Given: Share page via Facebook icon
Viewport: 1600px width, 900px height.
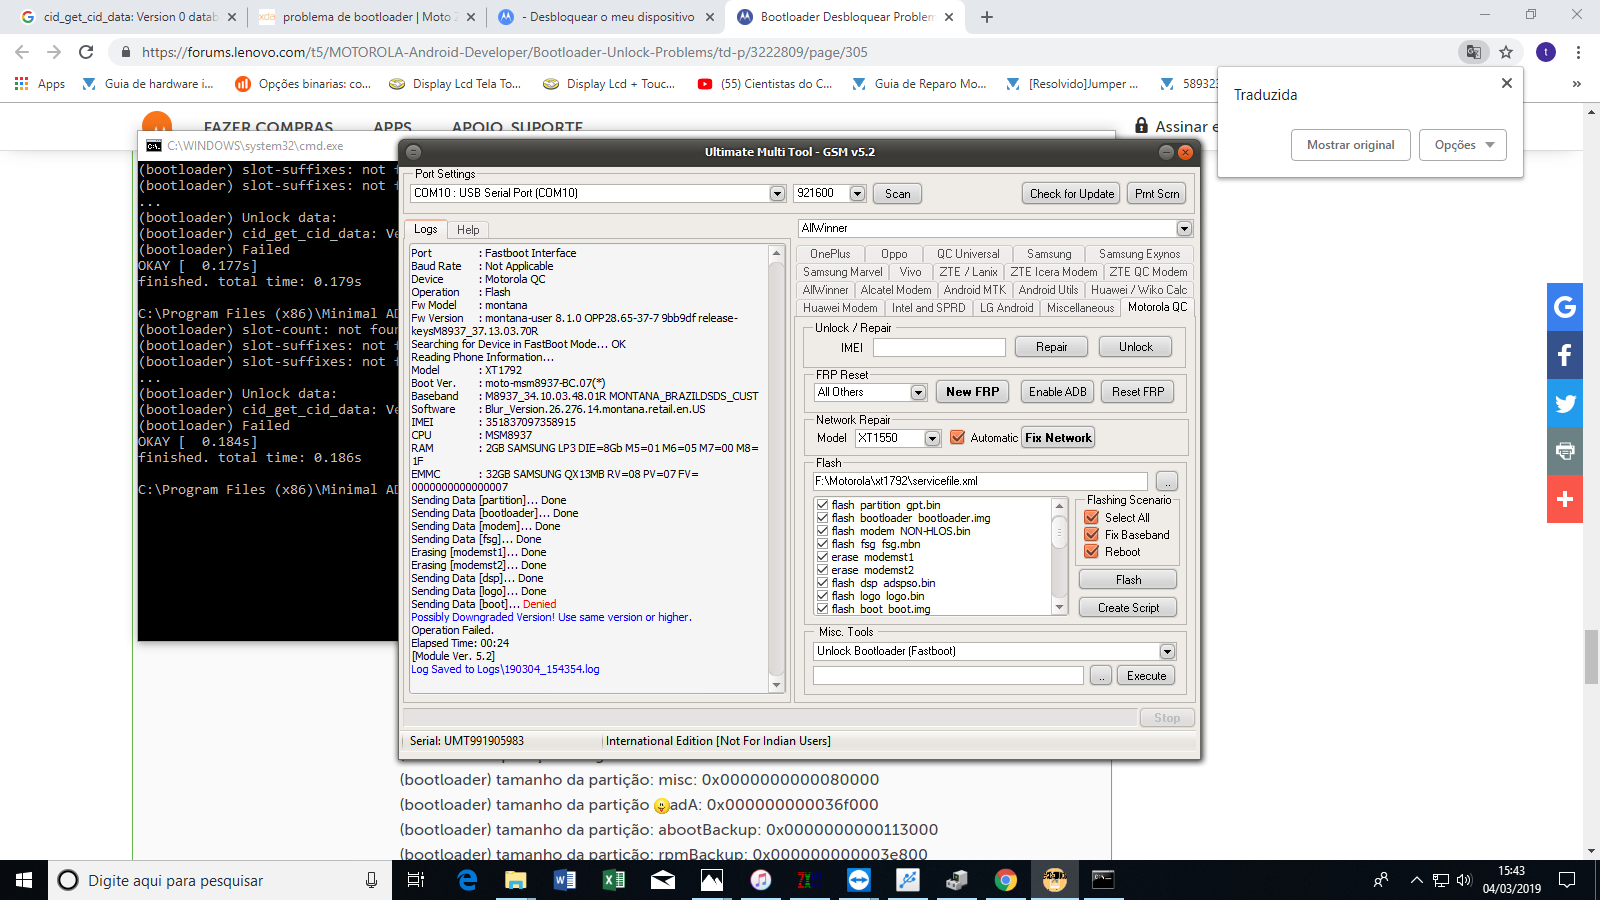Looking at the screenshot, I should click(1565, 355).
